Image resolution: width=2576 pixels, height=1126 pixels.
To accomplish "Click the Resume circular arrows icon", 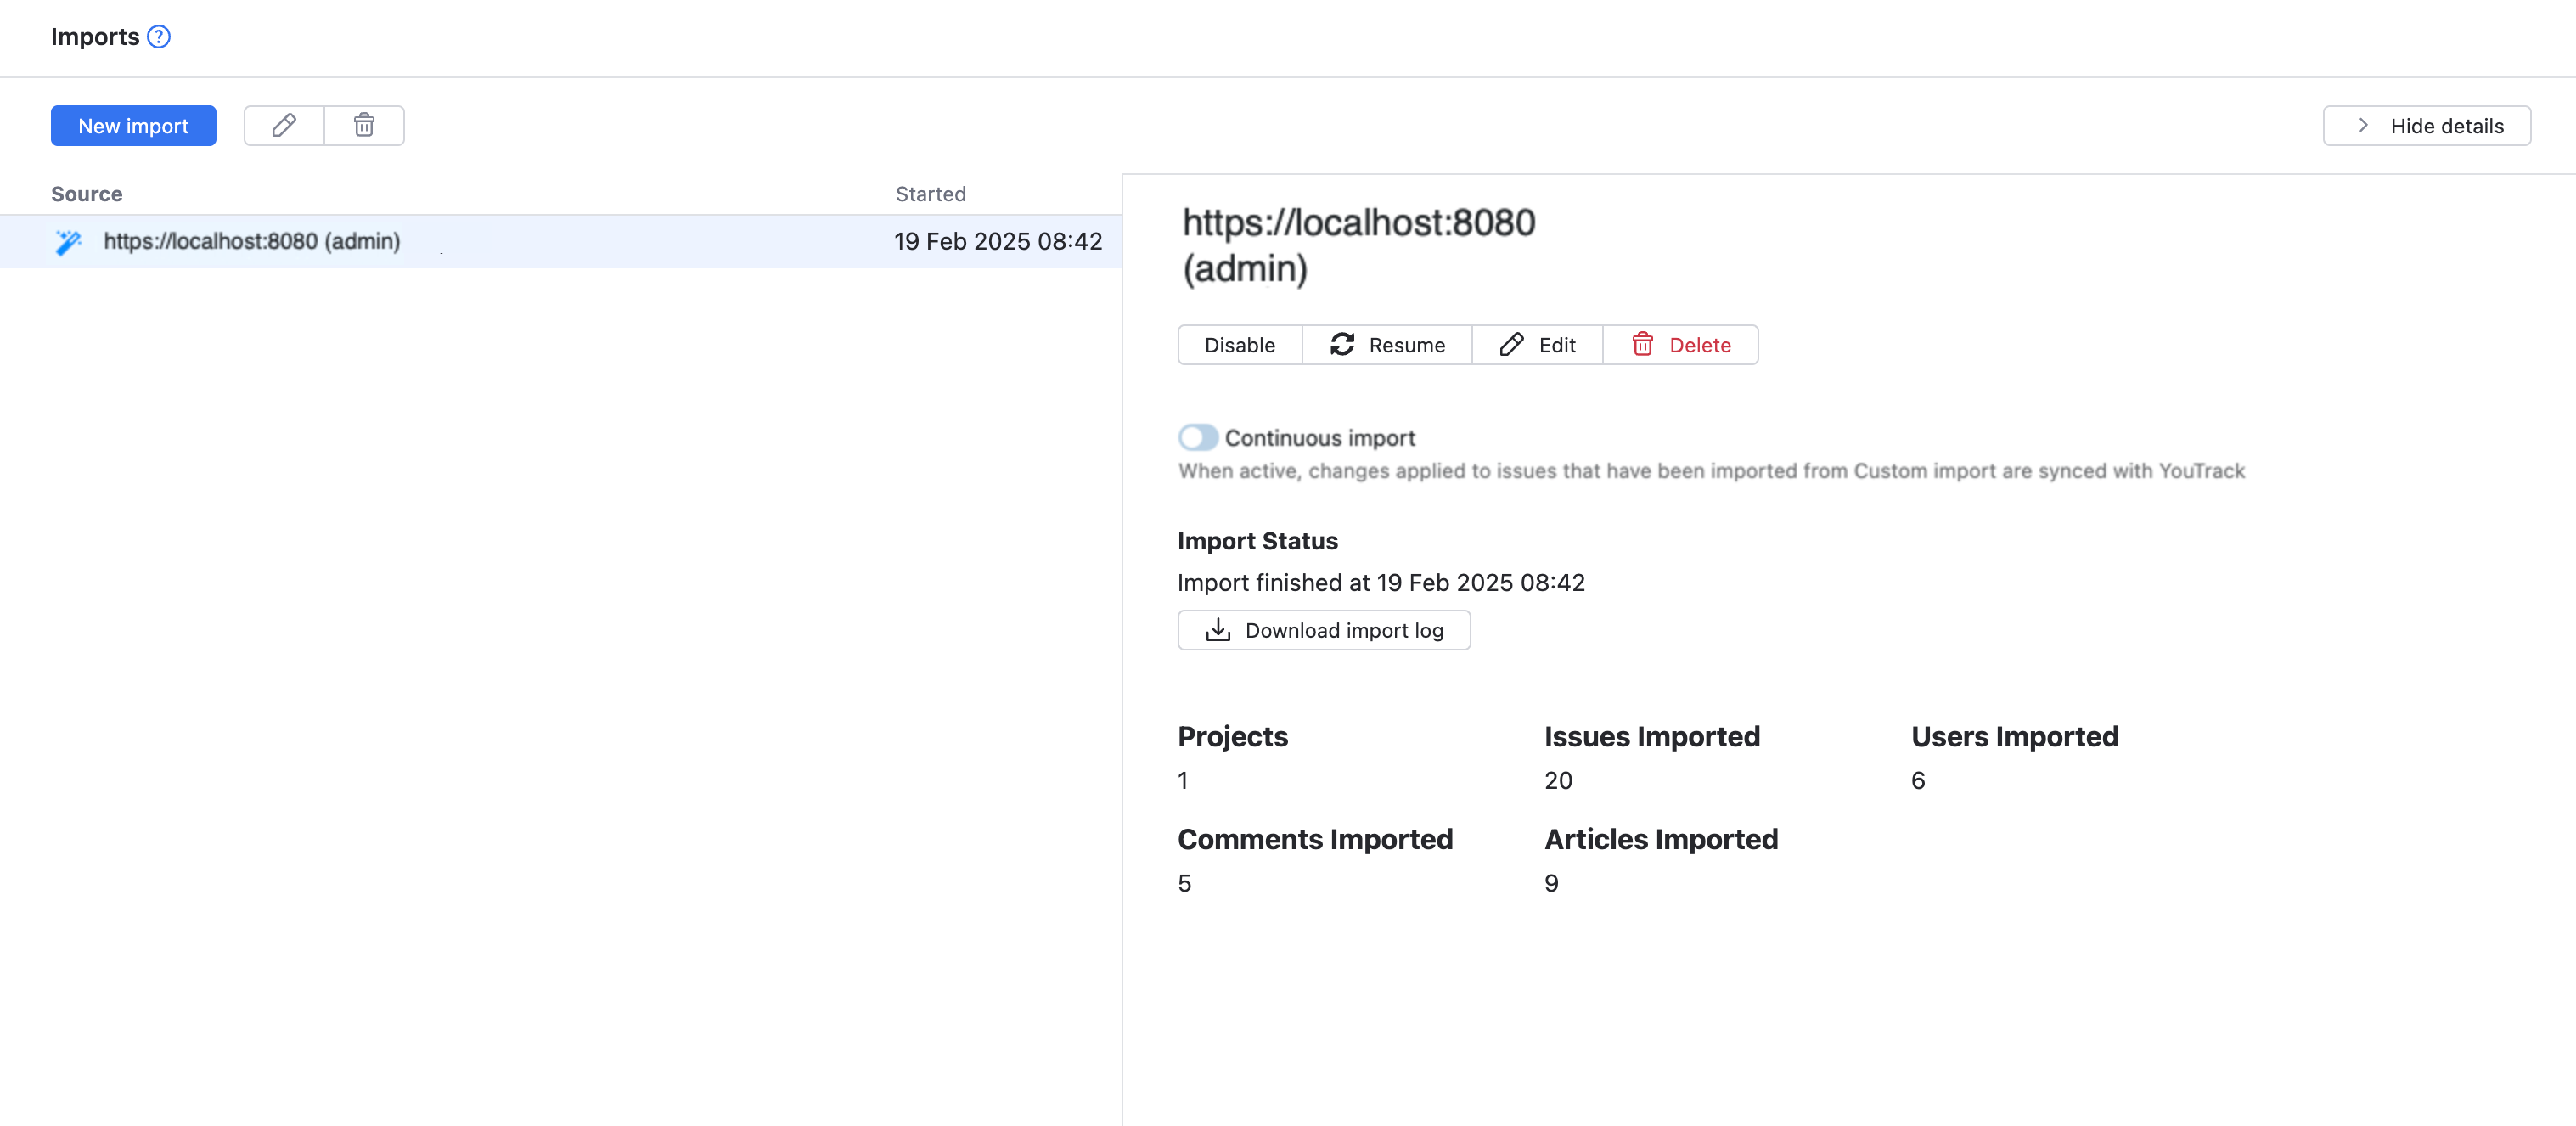I will pyautogui.click(x=1342, y=345).
